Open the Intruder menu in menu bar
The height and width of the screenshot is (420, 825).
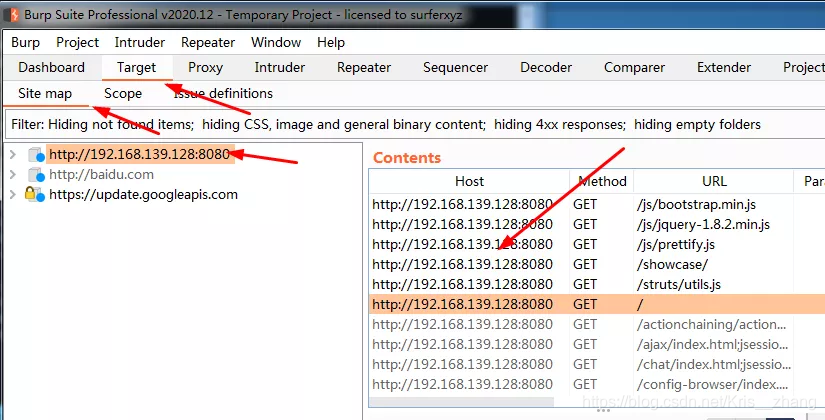coord(139,42)
